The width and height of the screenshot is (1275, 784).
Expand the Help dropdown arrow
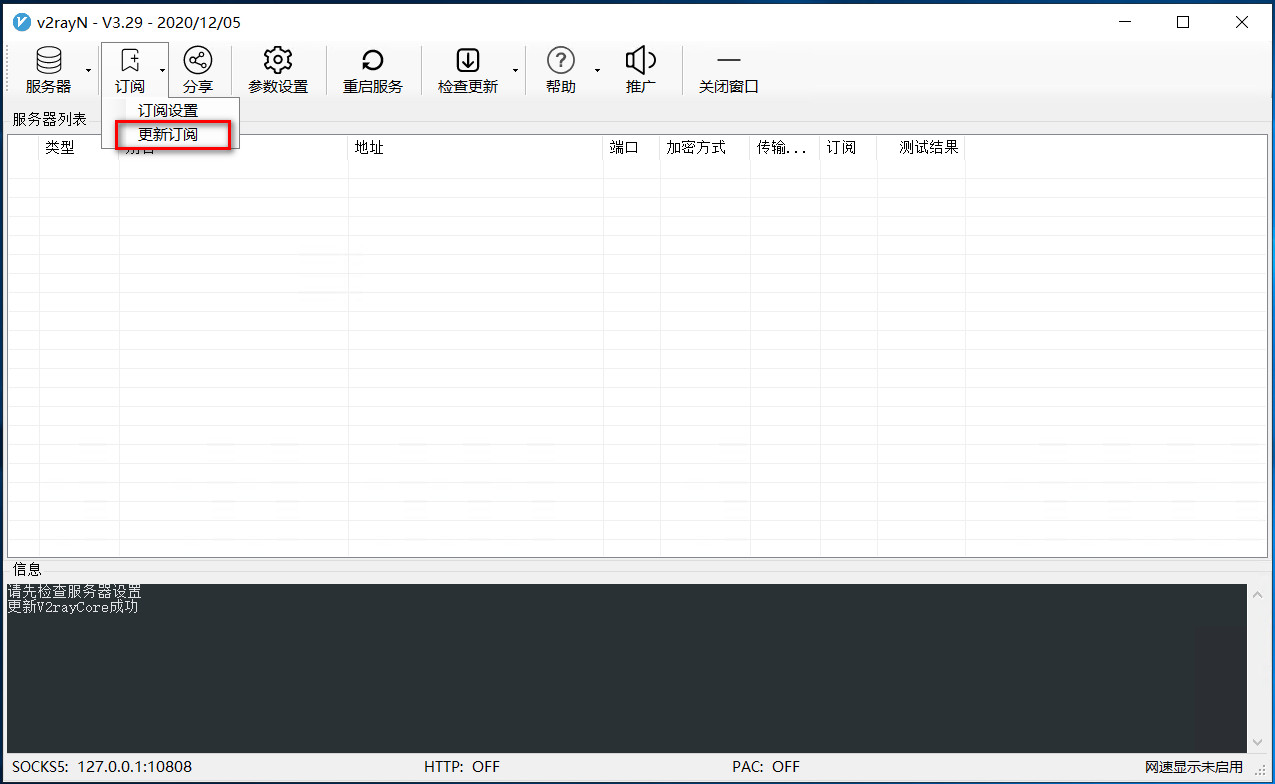597,70
